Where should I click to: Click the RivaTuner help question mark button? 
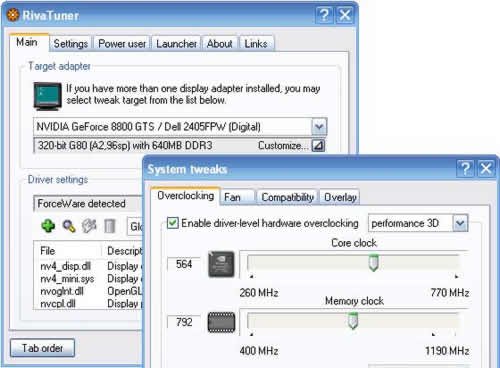pyautogui.click(x=324, y=15)
